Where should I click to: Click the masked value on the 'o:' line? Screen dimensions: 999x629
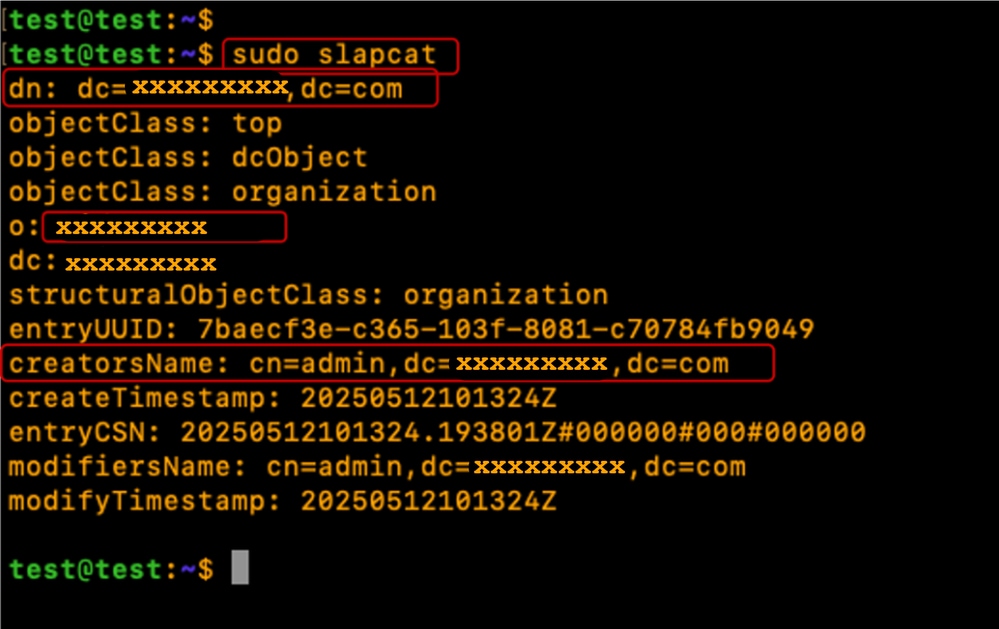point(131,227)
